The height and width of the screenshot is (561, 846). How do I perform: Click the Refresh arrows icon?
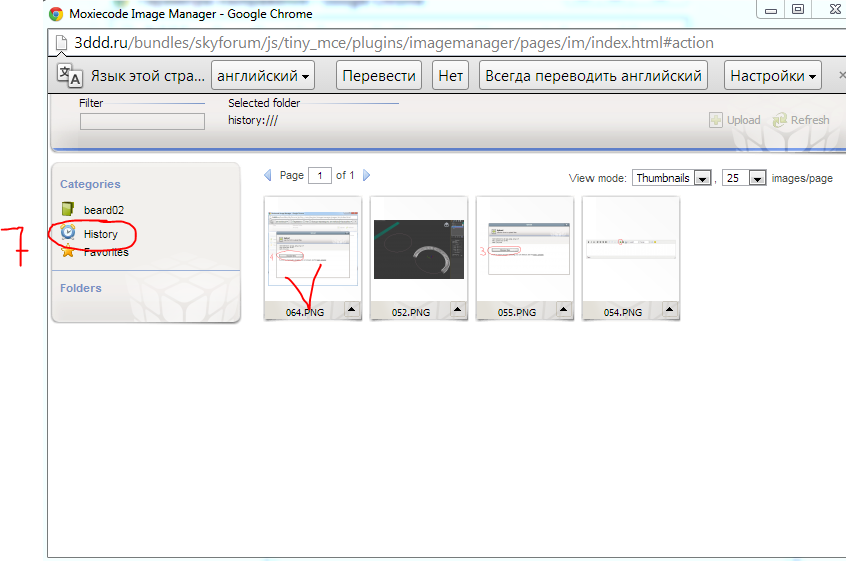[x=780, y=120]
